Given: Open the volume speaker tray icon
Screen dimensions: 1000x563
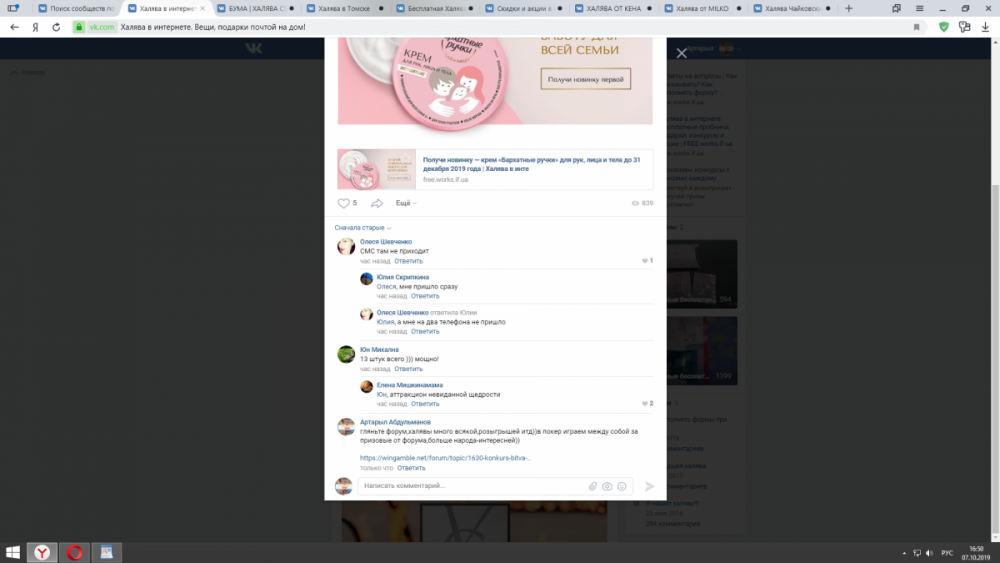Looking at the screenshot, I should click(929, 553).
